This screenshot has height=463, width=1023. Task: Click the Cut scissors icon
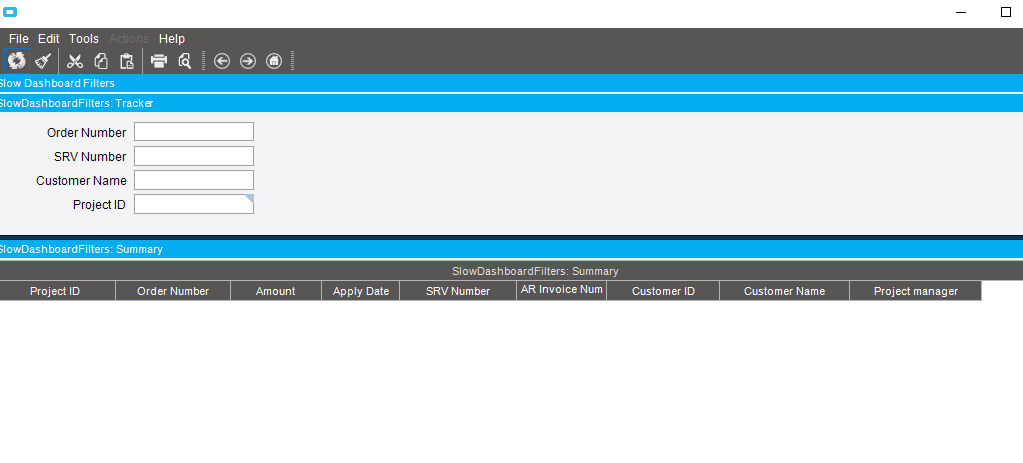75,61
